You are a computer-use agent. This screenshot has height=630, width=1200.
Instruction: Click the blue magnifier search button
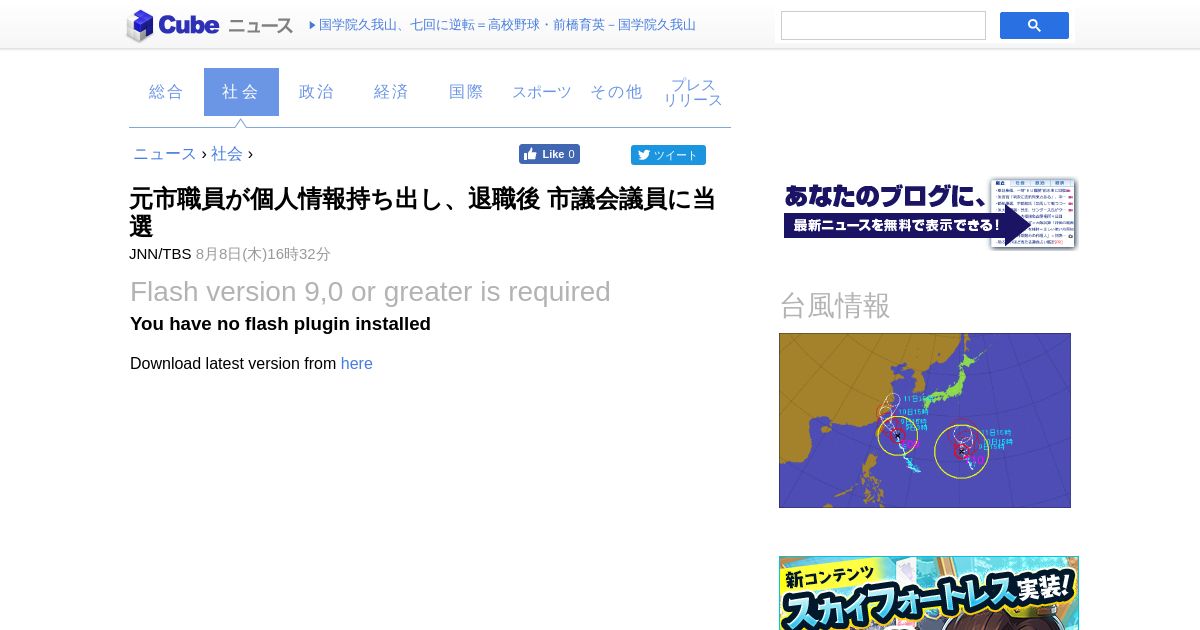click(1034, 26)
